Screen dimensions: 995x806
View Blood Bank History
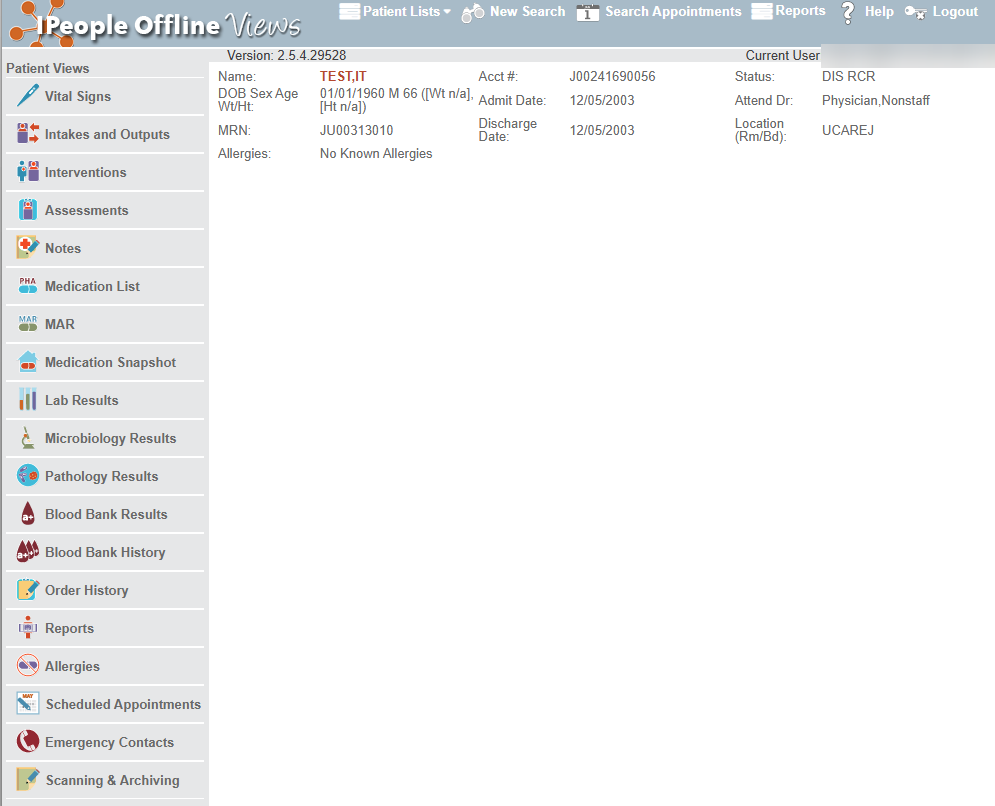pyautogui.click(x=105, y=552)
